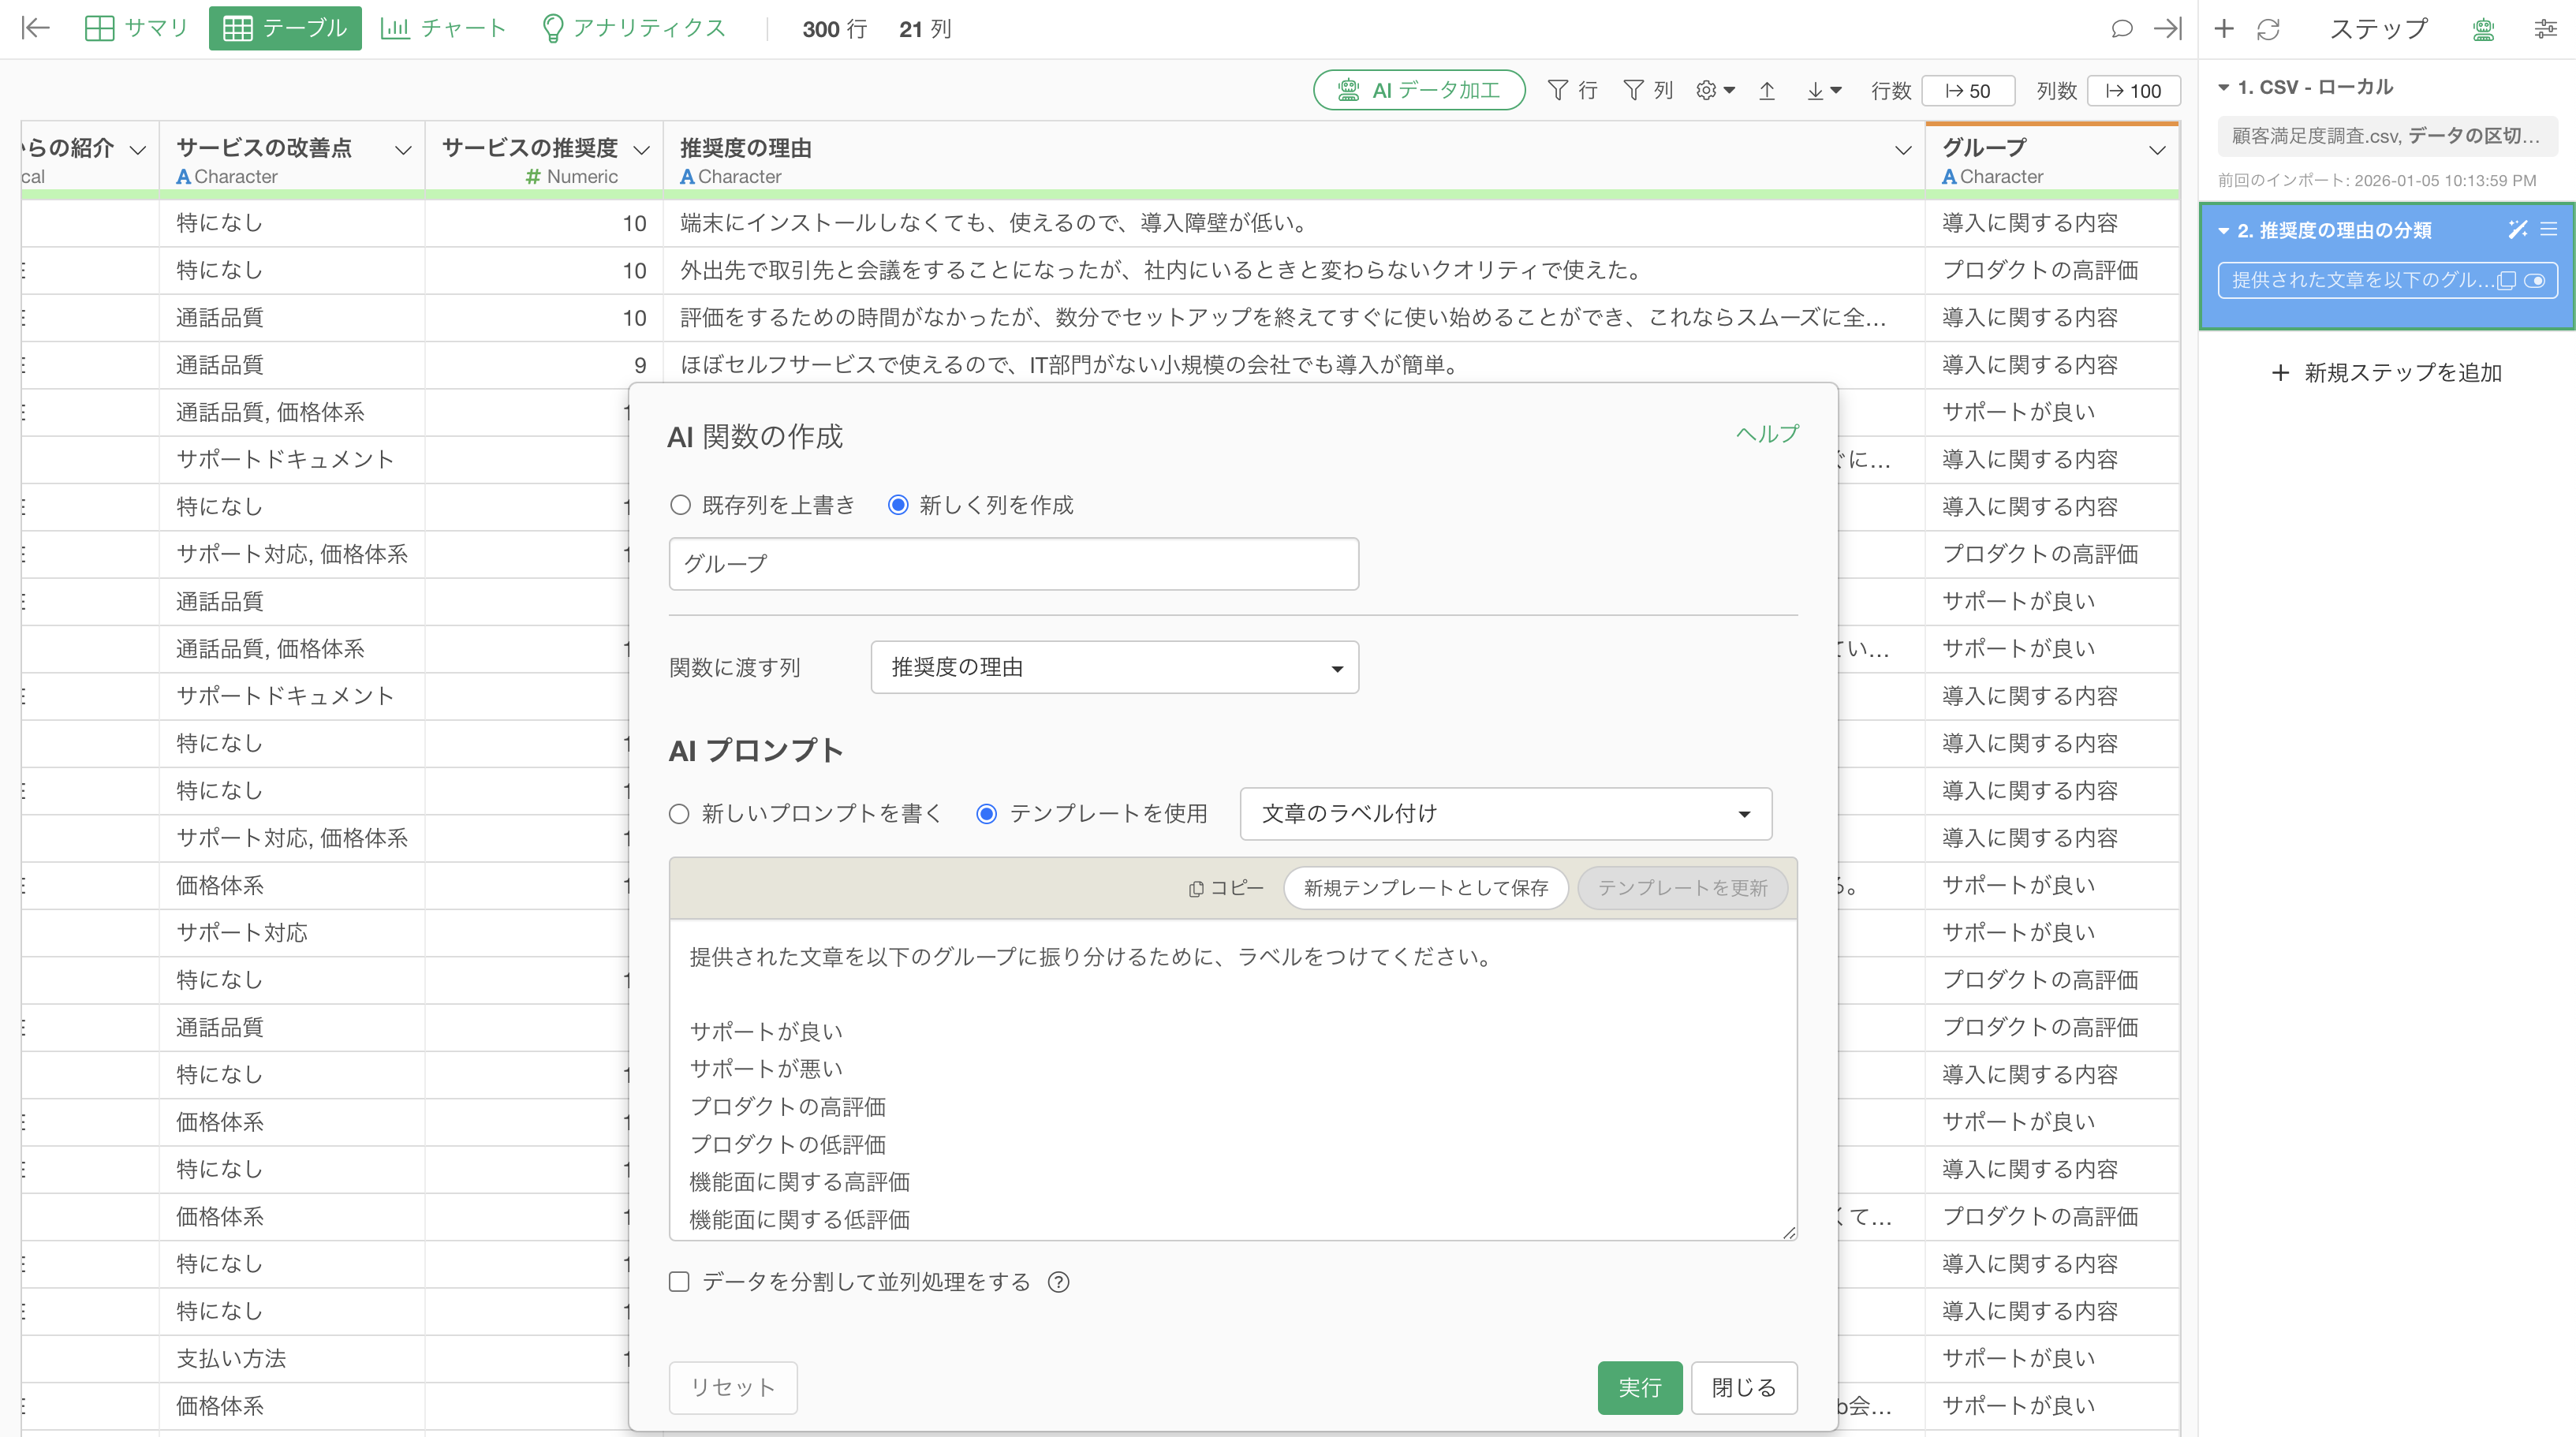Open 文章のラベル付け template dropdown
The width and height of the screenshot is (2576, 1437).
1505,814
